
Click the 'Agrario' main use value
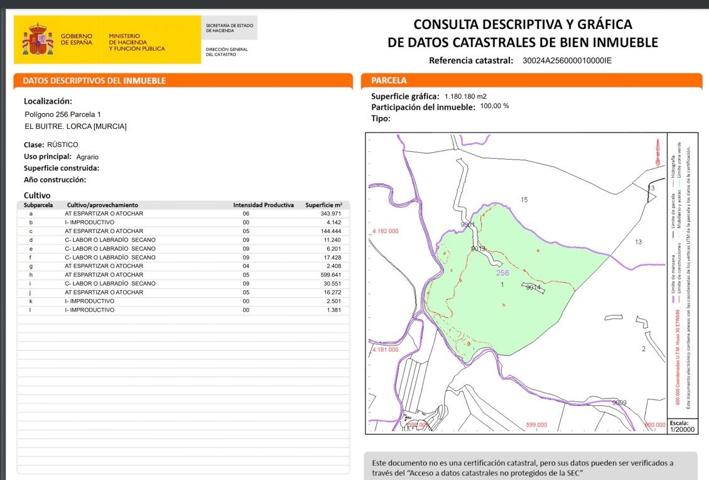pos(87,157)
